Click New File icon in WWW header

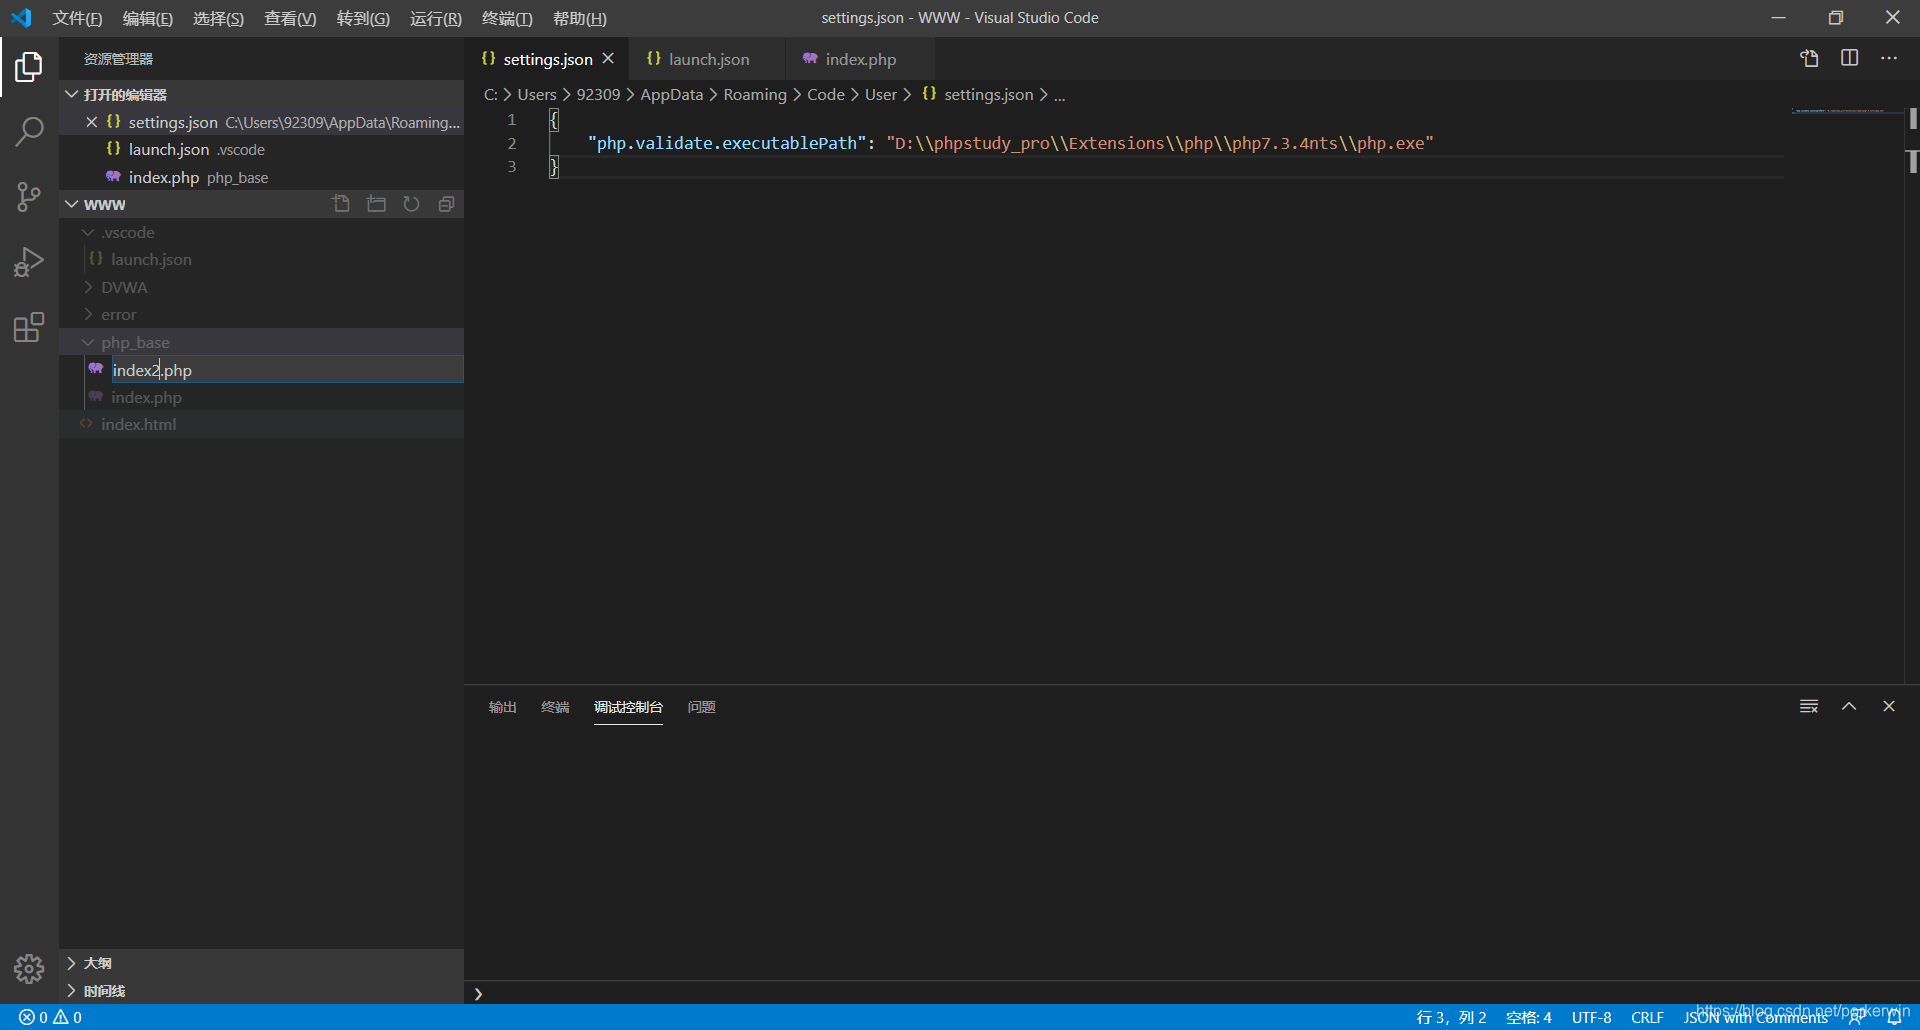(341, 204)
